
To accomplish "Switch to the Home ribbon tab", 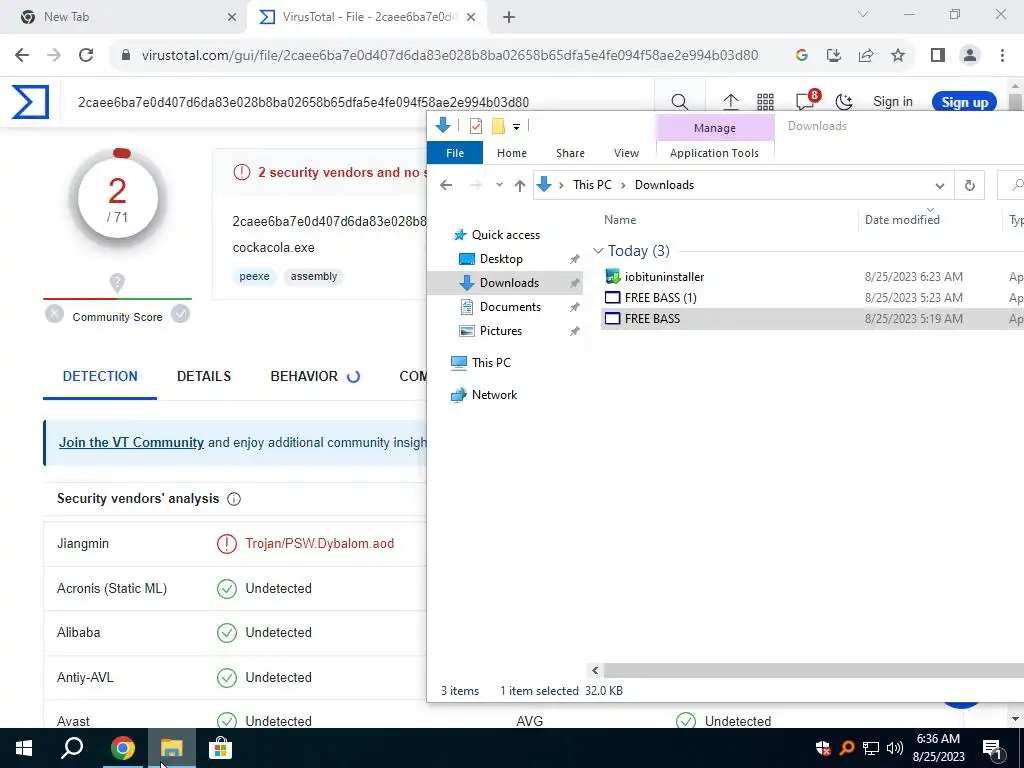I will tap(511, 153).
